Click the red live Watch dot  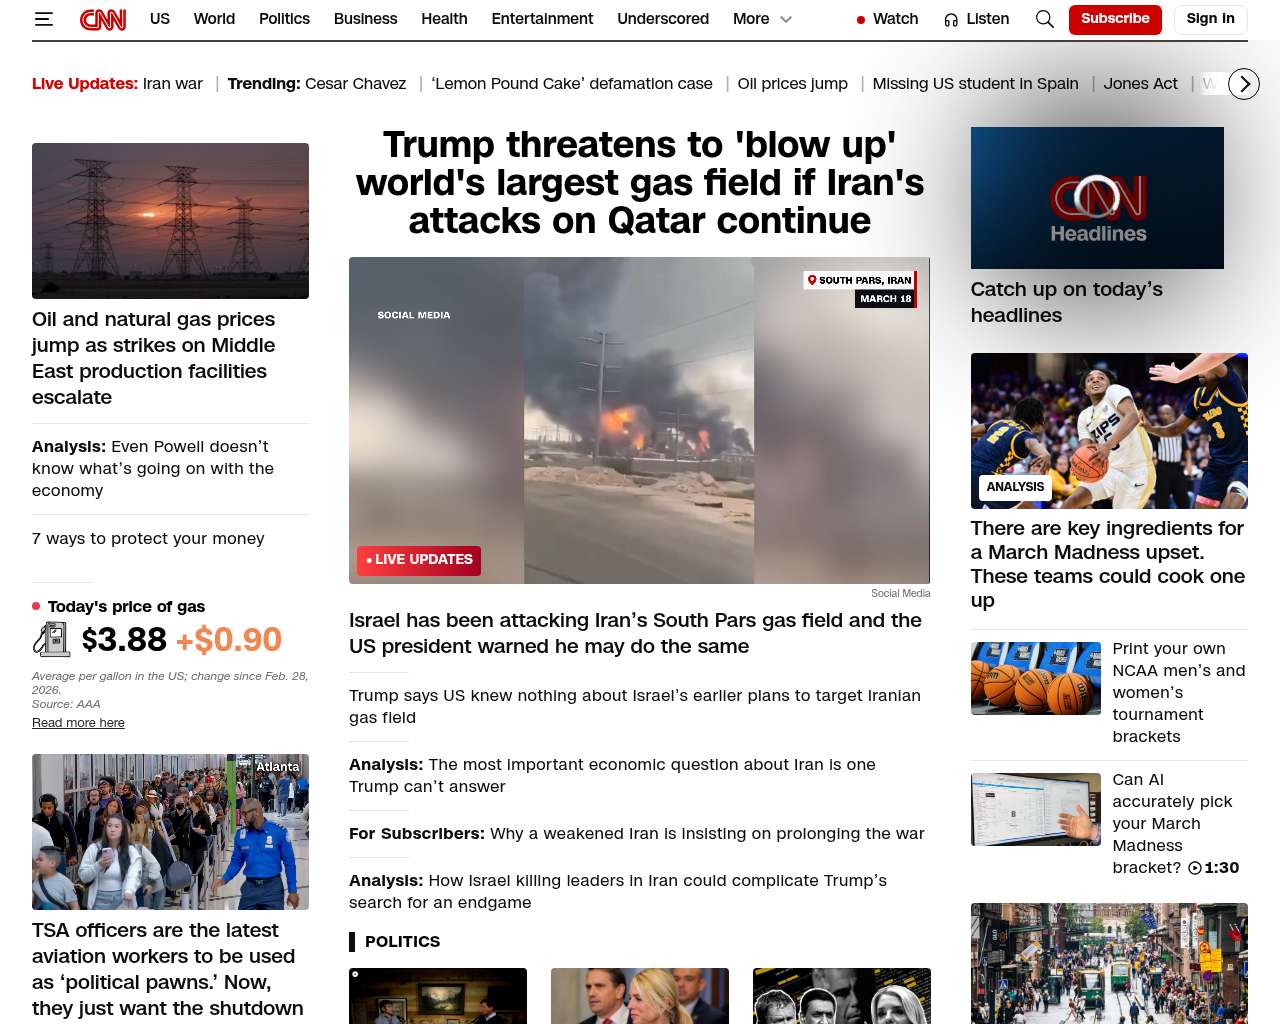click(x=861, y=20)
